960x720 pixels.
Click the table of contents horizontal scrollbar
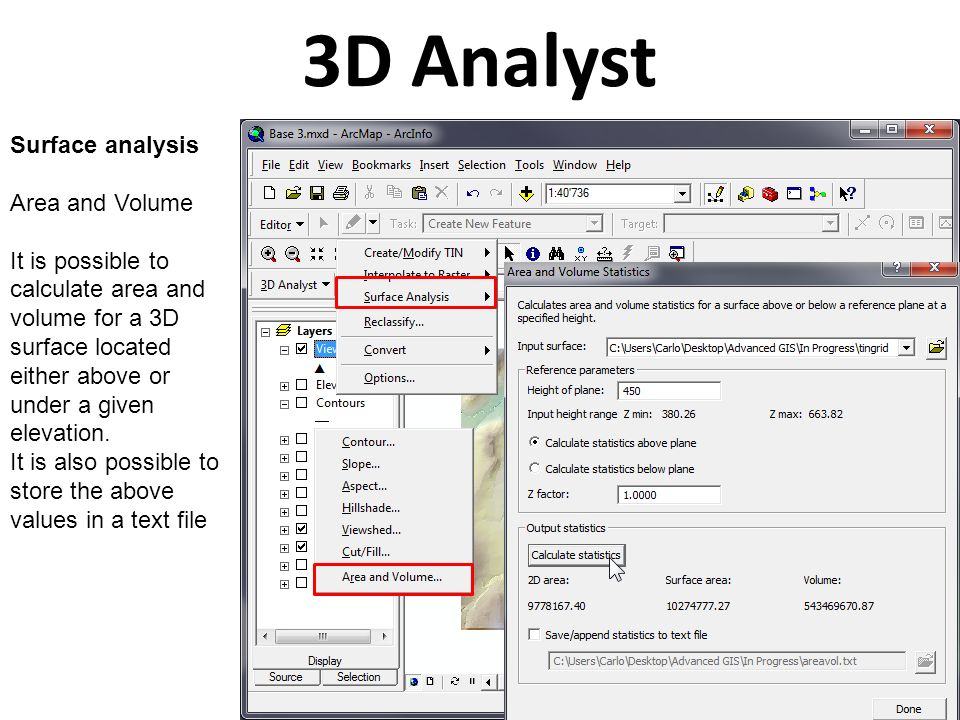323,636
